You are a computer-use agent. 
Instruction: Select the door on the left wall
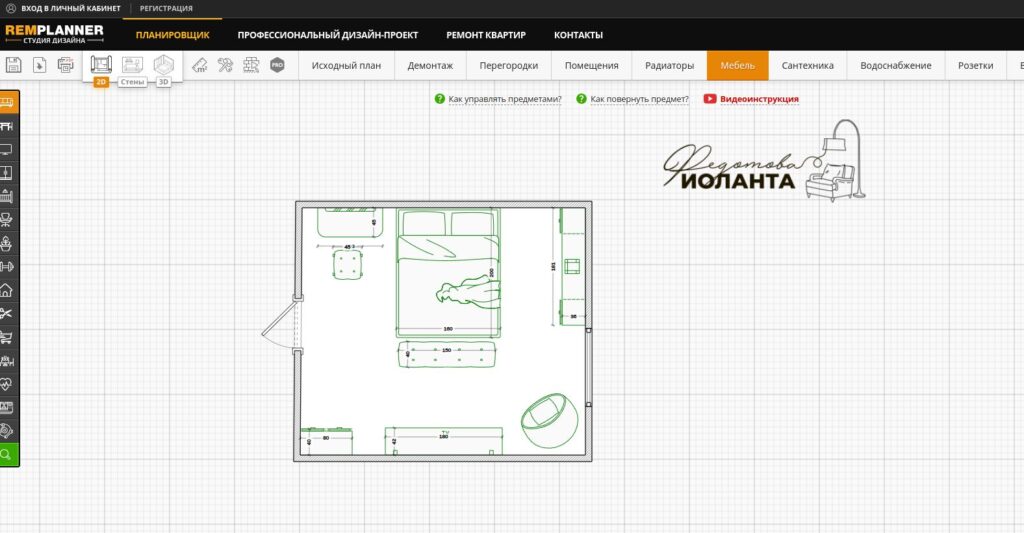point(284,325)
